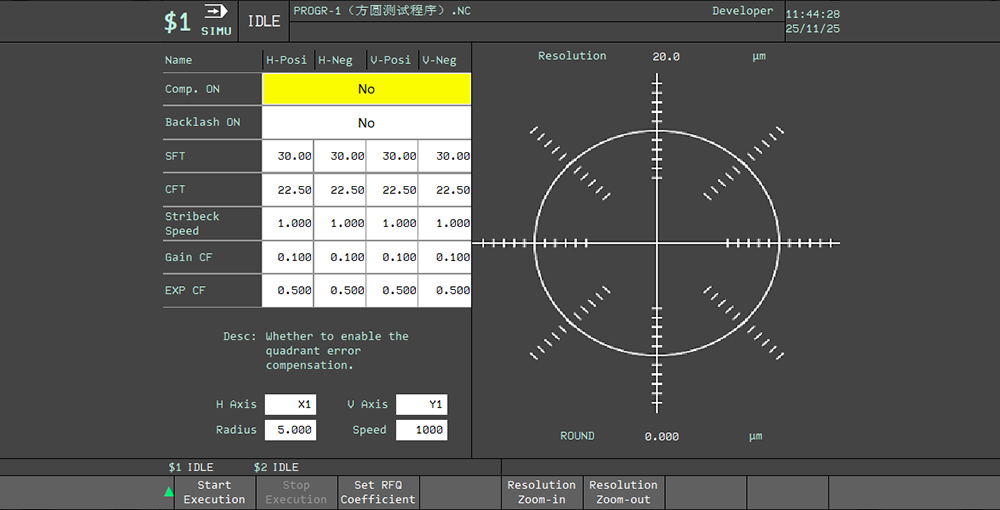Click the circular roundness plot center
This screenshot has height=510, width=1000.
click(x=657, y=243)
